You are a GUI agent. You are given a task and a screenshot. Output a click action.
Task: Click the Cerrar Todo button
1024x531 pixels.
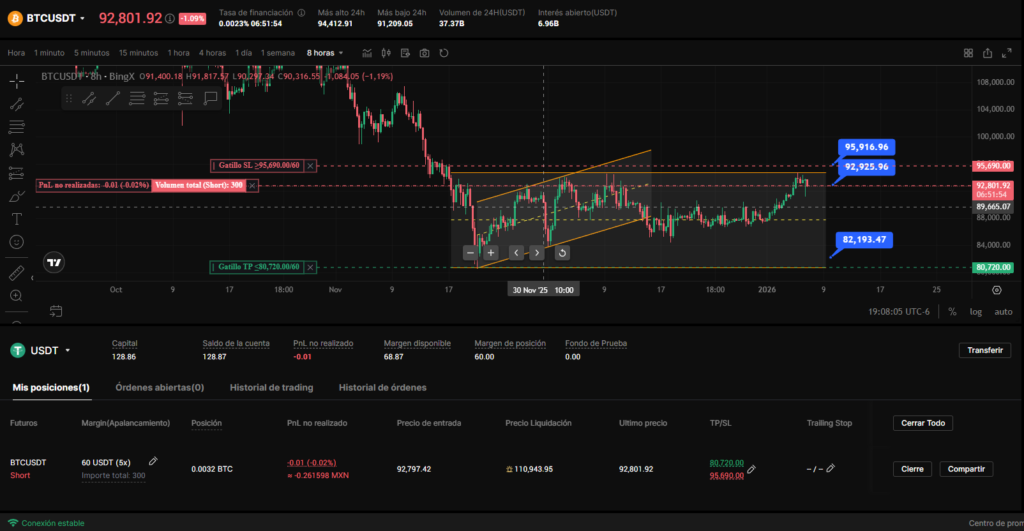pyautogui.click(x=922, y=423)
